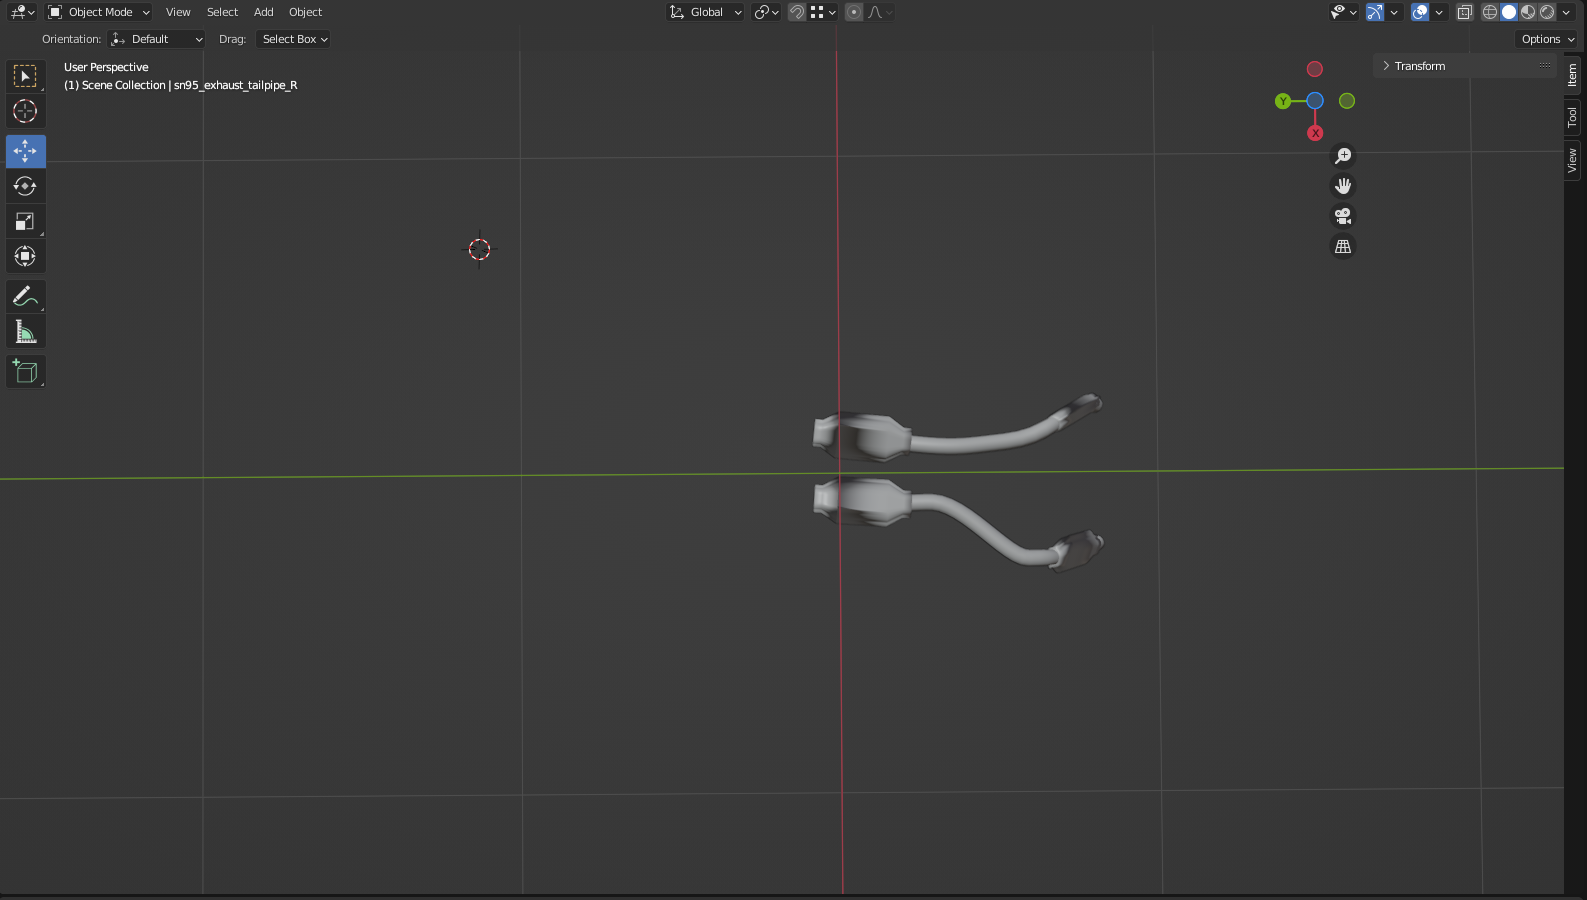Click the zoom magnifier viewport icon
This screenshot has width=1587, height=900.
[x=1343, y=156]
